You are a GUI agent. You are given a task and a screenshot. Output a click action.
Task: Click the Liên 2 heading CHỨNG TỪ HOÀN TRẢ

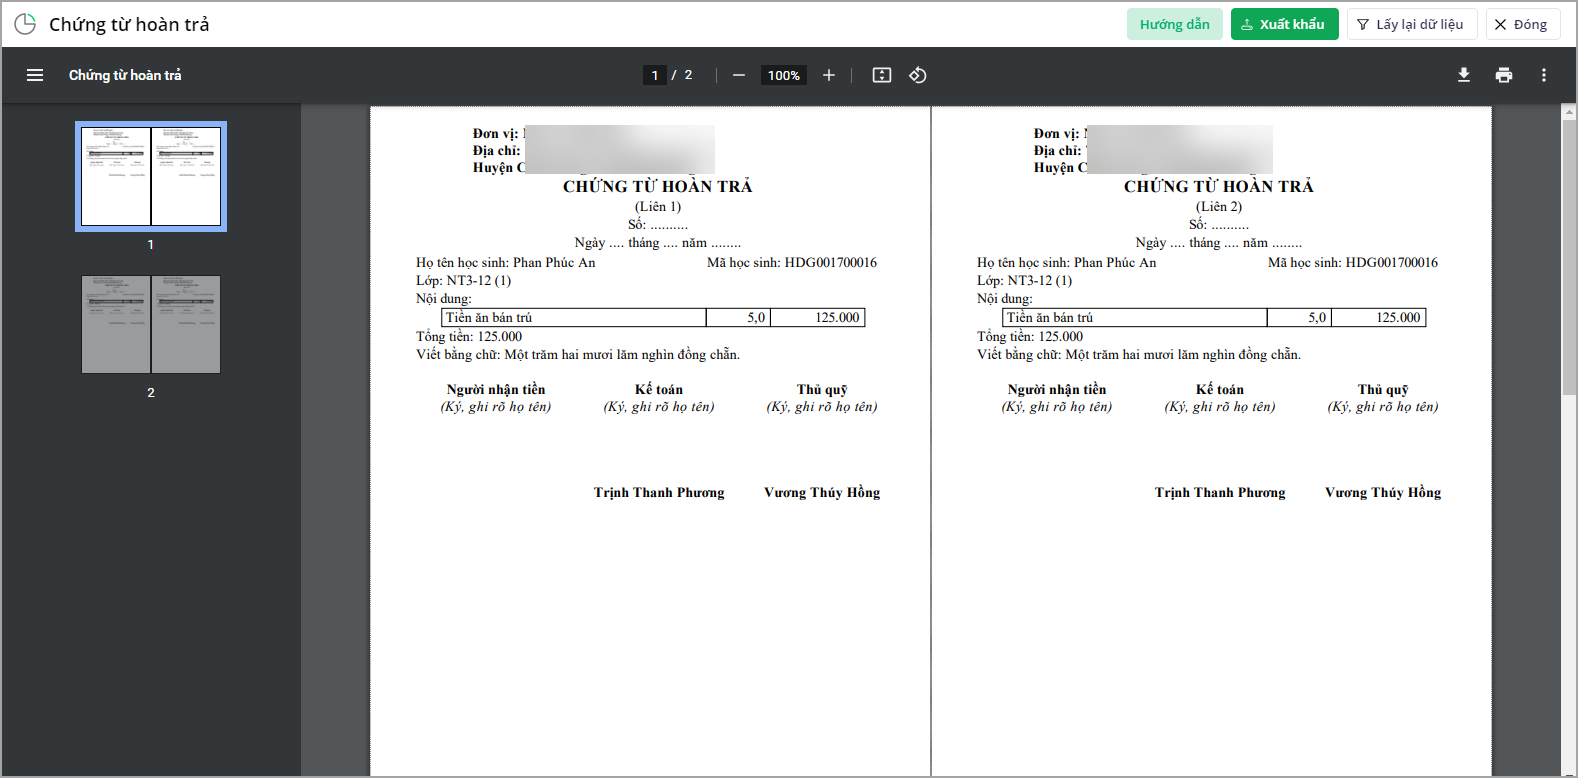(1219, 186)
